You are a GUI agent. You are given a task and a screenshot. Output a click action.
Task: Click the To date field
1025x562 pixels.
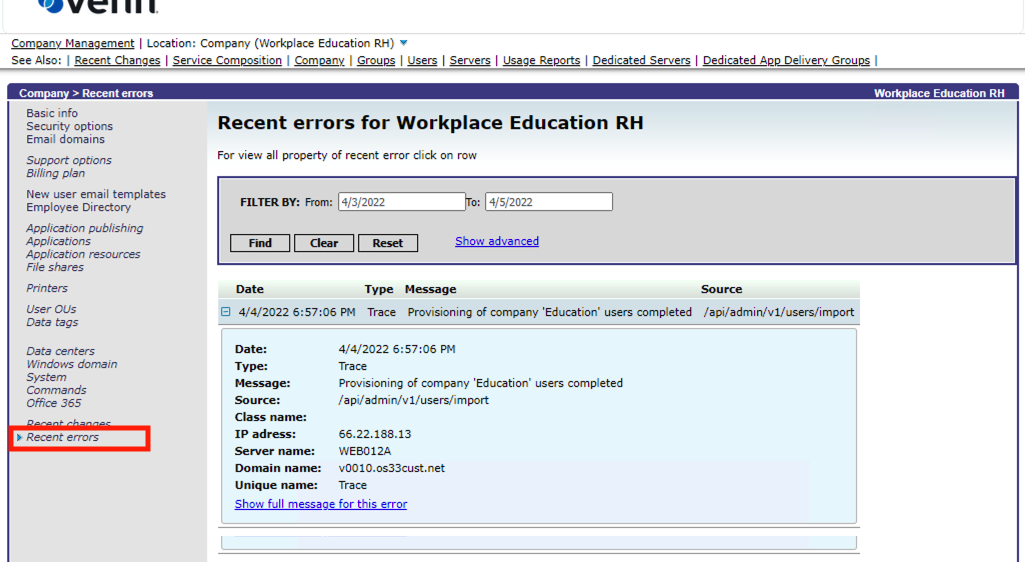click(548, 202)
